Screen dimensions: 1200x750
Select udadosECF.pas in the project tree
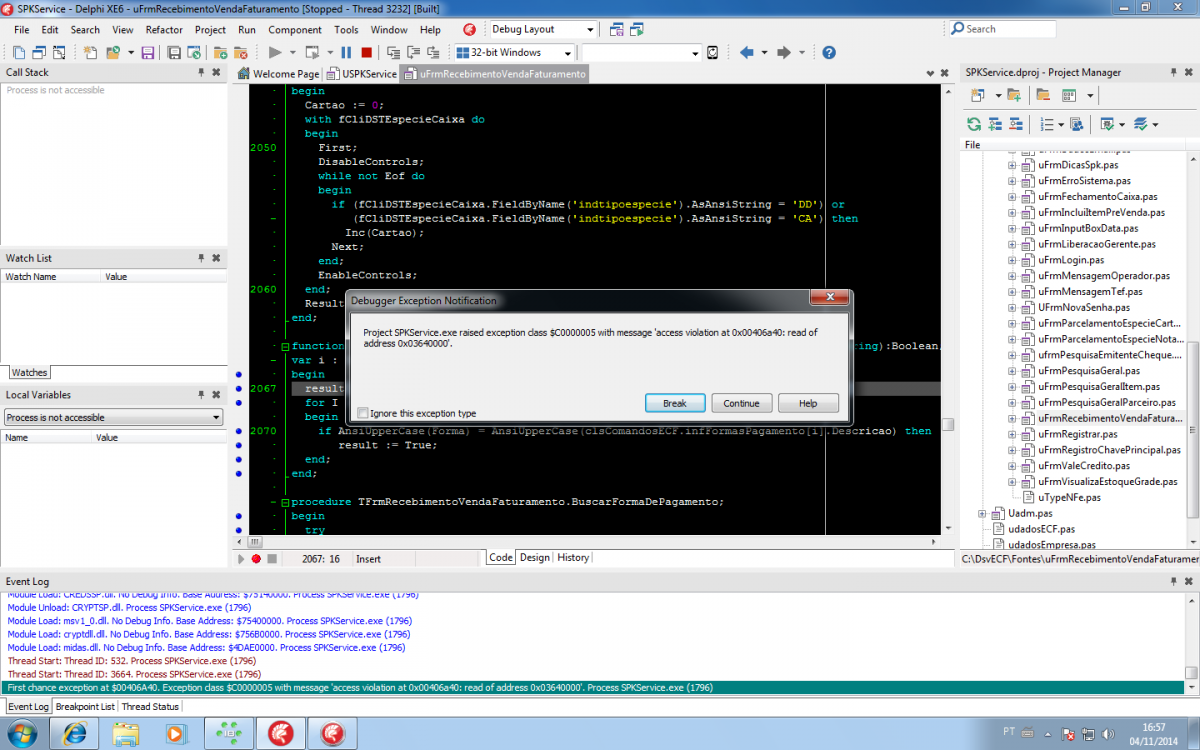[x=1041, y=529]
